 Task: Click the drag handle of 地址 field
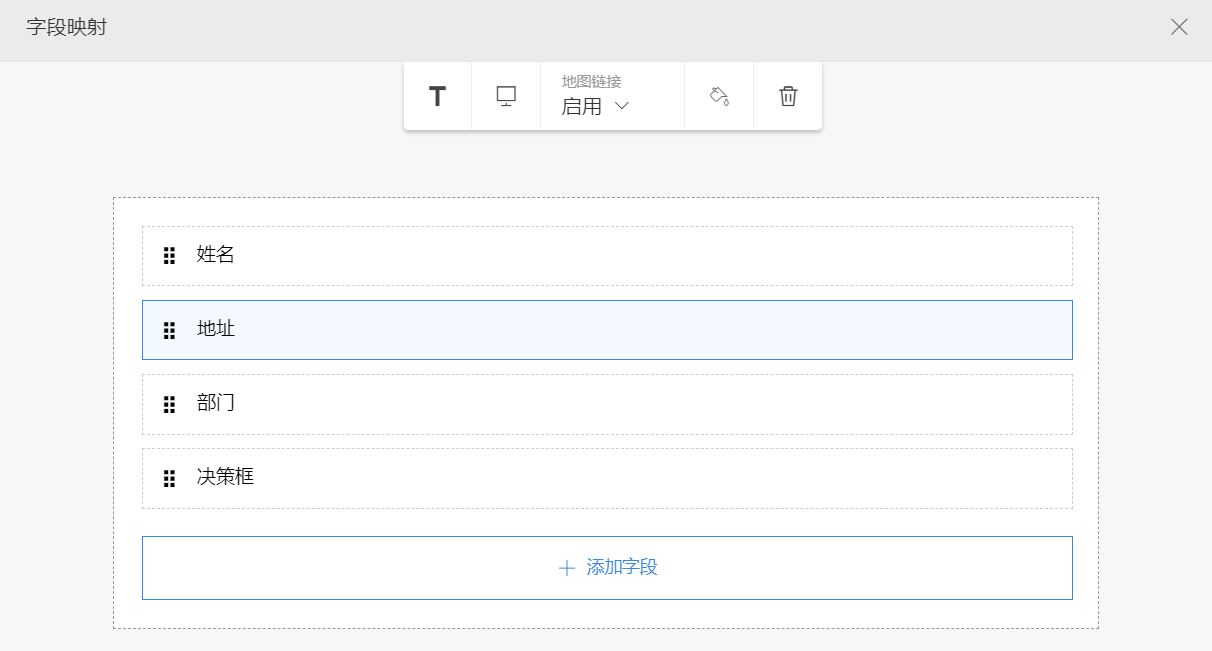pyautogui.click(x=170, y=330)
